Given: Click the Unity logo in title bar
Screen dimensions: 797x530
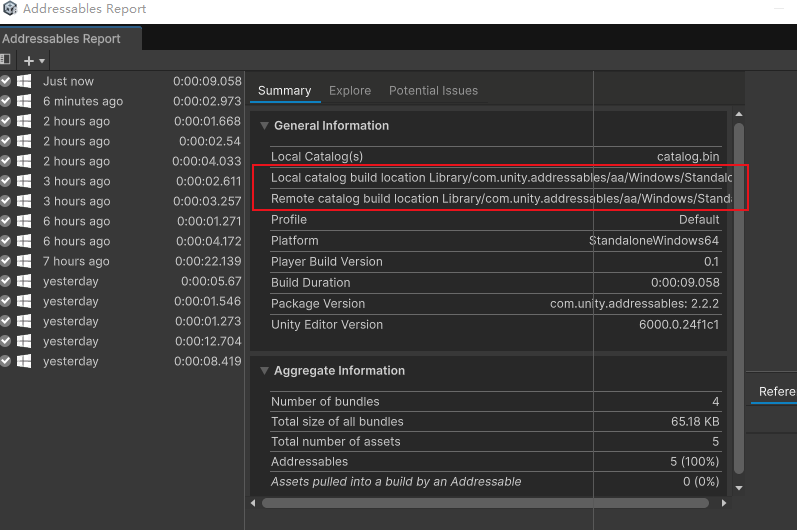Looking at the screenshot, I should coord(10,9).
